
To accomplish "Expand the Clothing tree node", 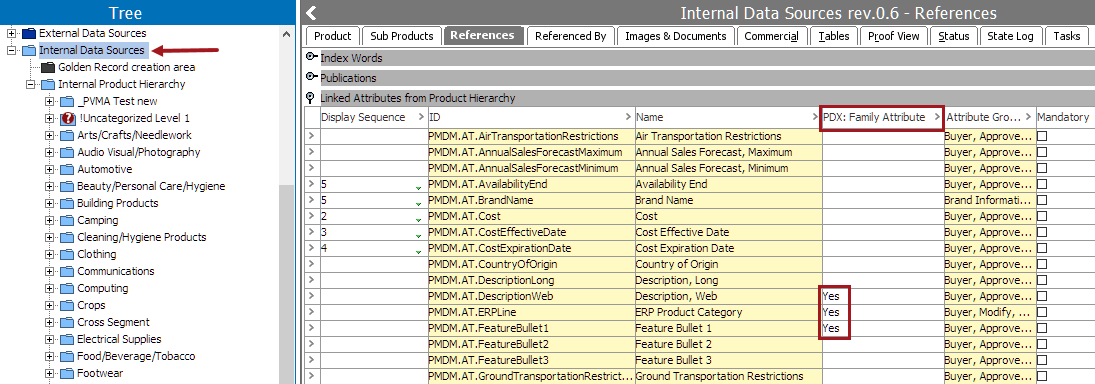I will pos(49,255).
